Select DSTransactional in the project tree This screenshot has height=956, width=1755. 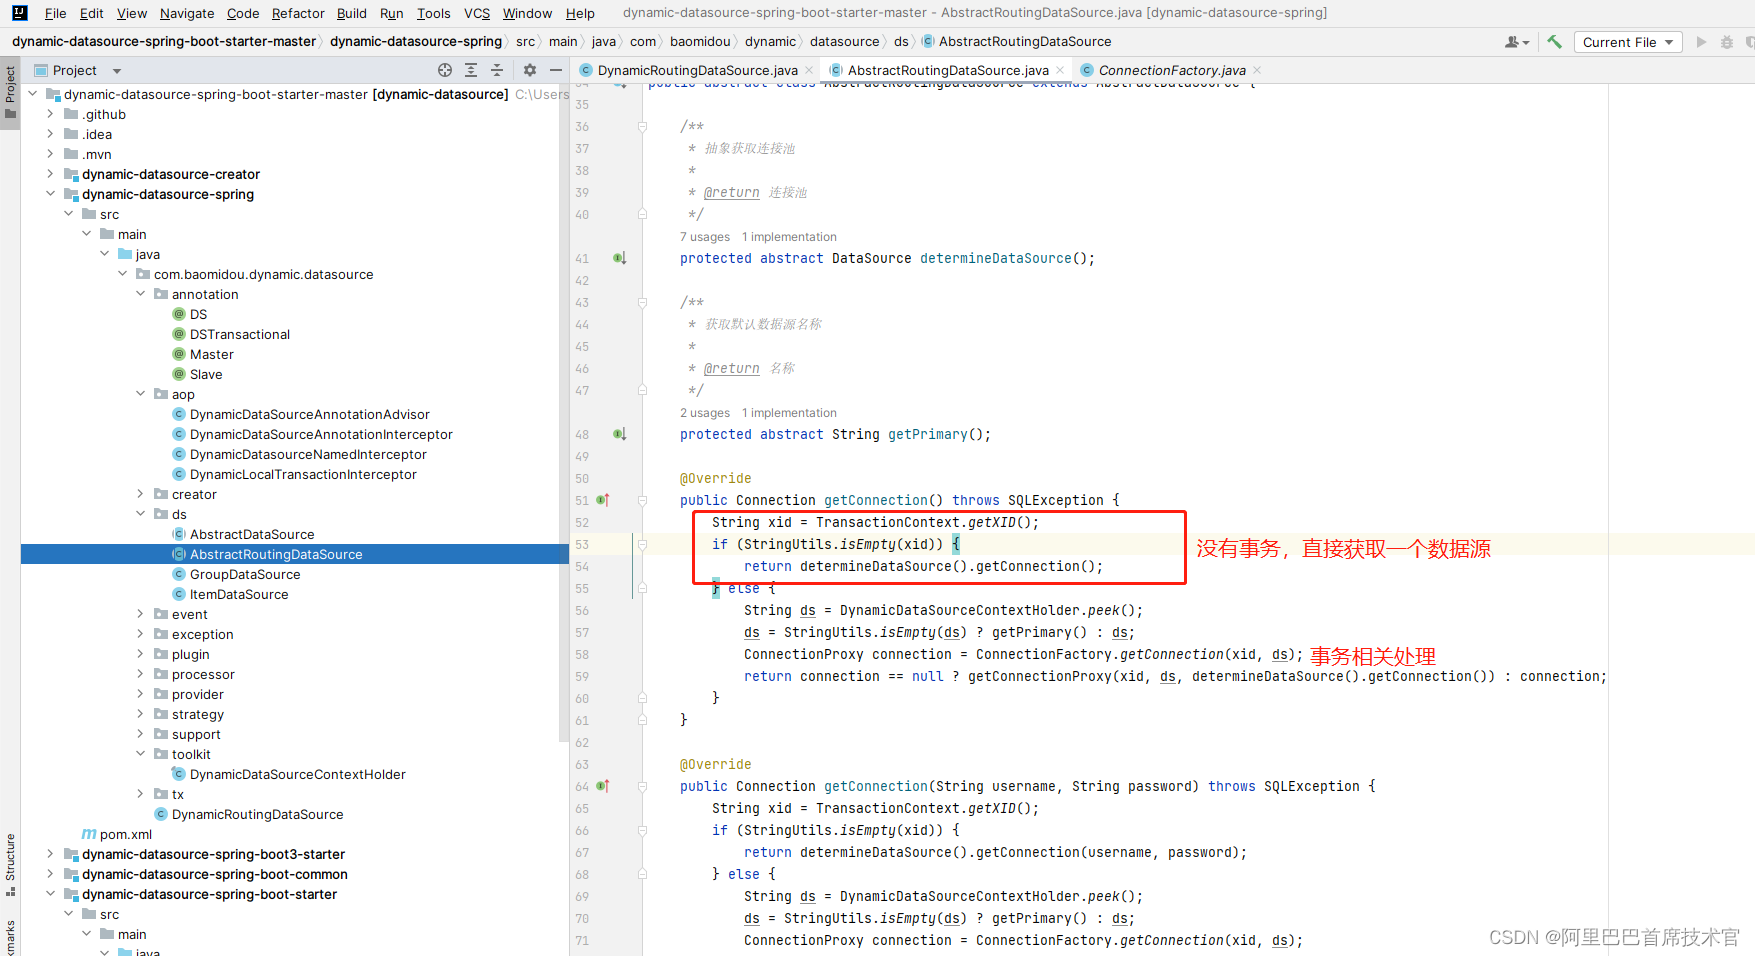[240, 334]
